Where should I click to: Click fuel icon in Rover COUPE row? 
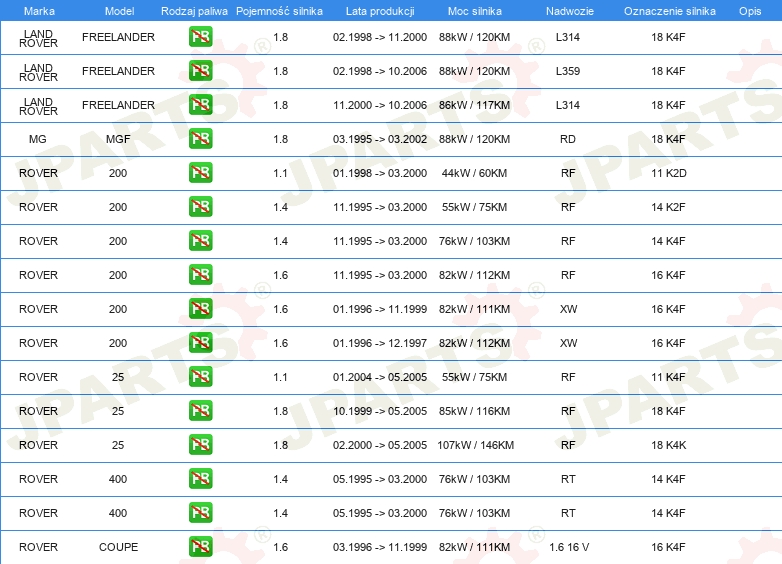(200, 547)
